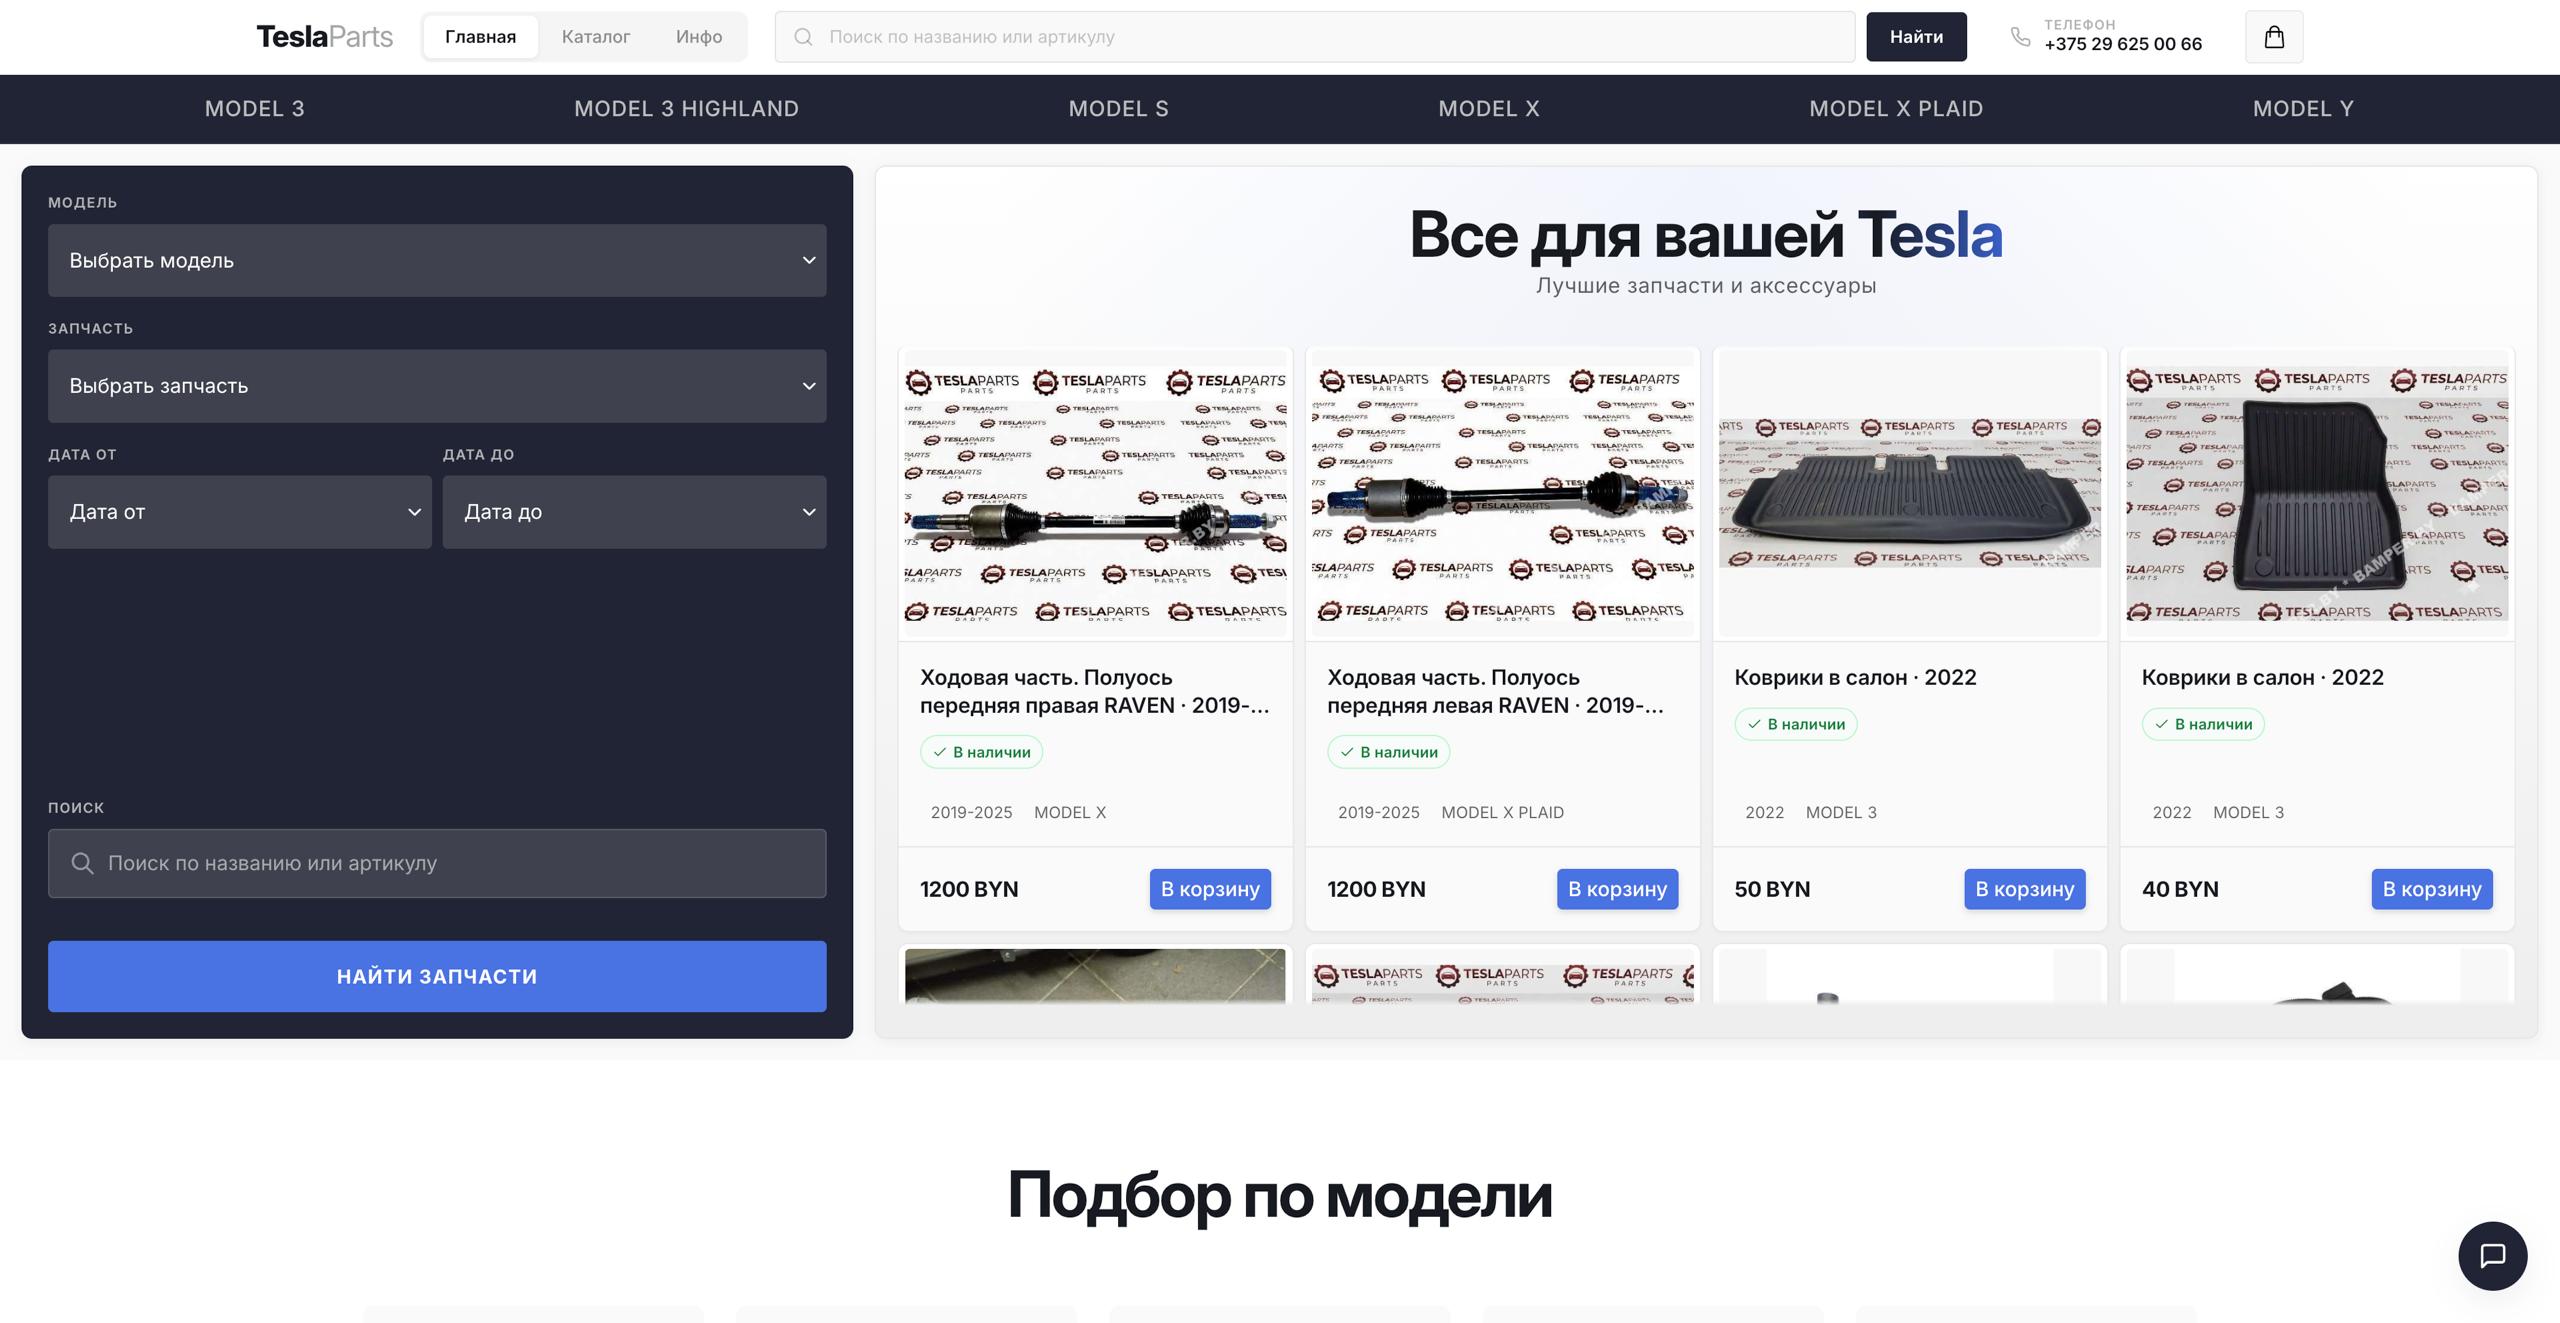Select MODEL 3 HIGHLAND in the navigation bar

click(x=686, y=109)
